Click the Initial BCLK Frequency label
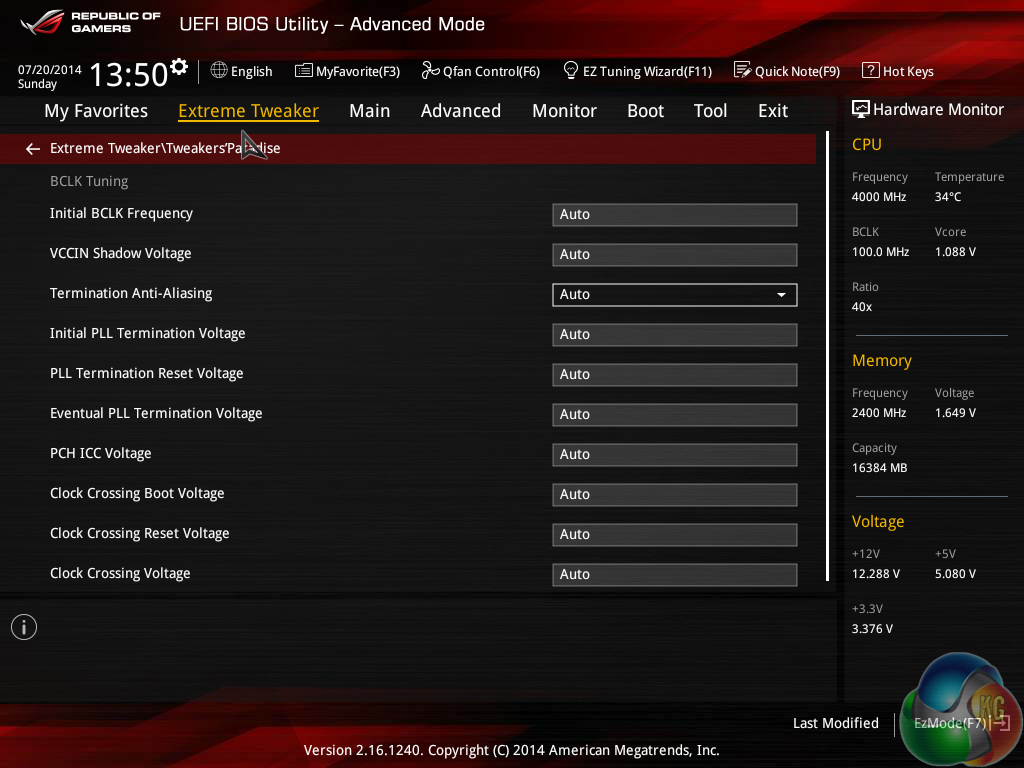Screen dimensions: 1024x768 121,214
